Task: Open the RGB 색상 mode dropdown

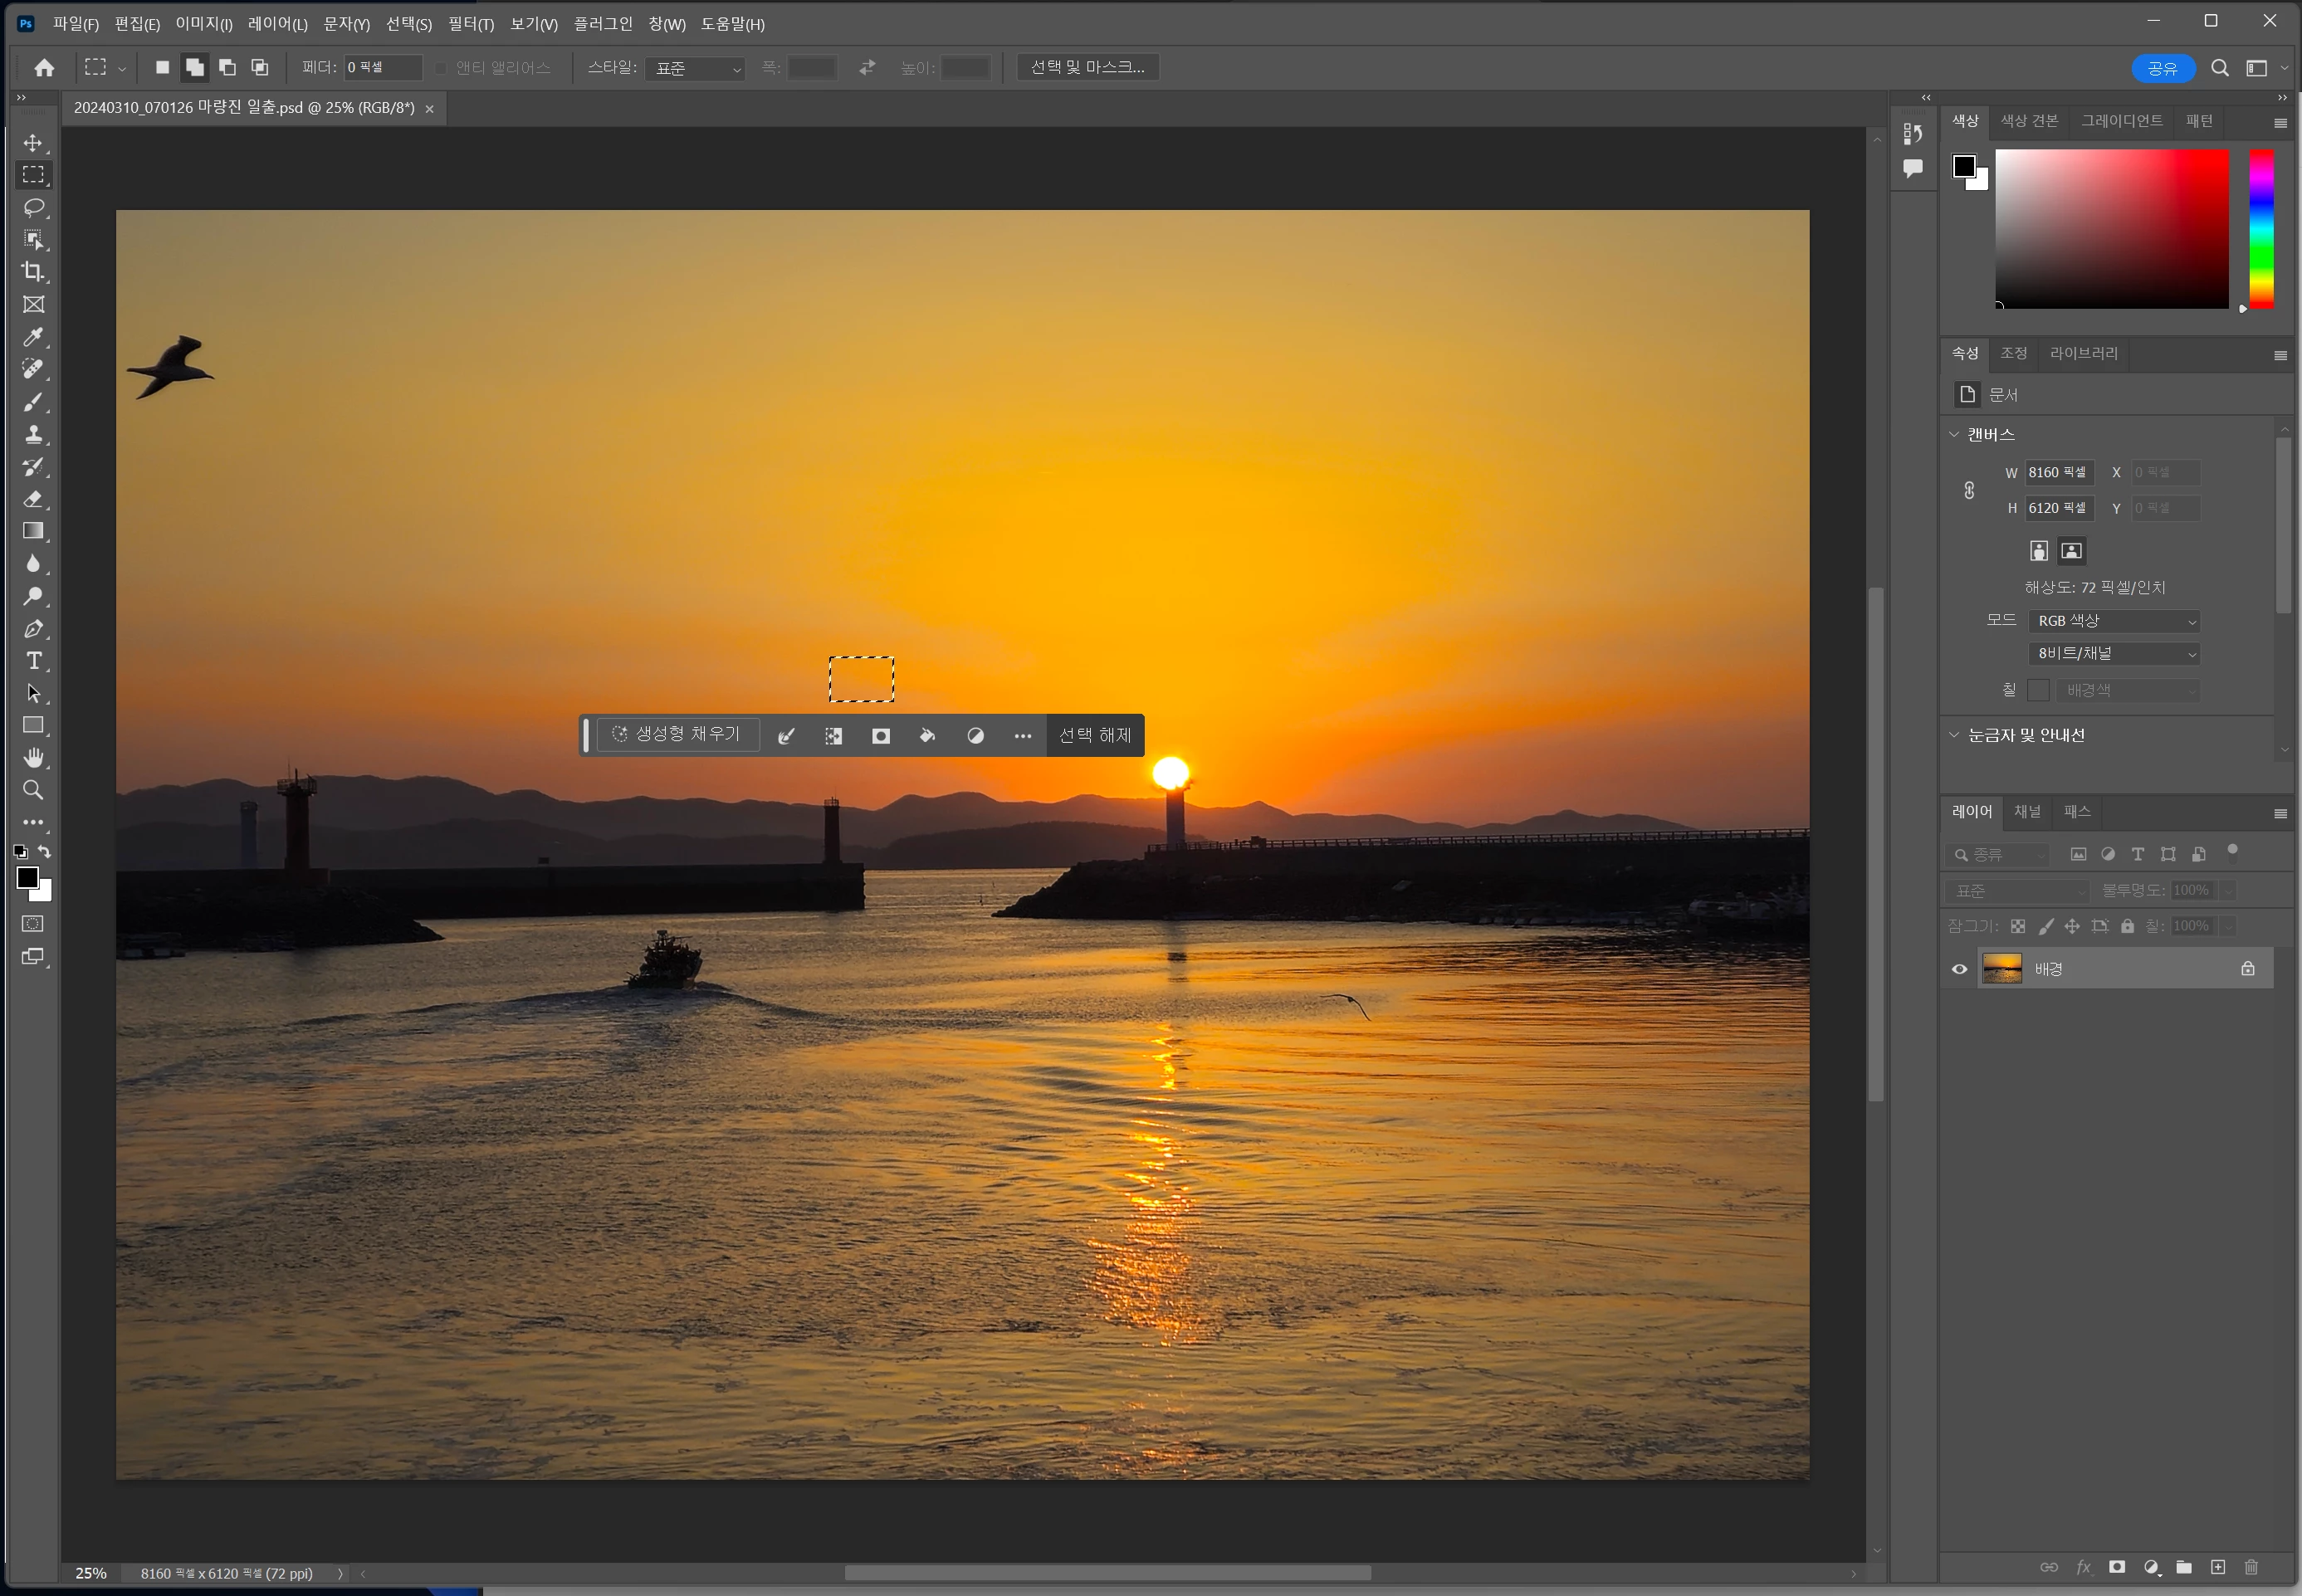Action: (2115, 621)
